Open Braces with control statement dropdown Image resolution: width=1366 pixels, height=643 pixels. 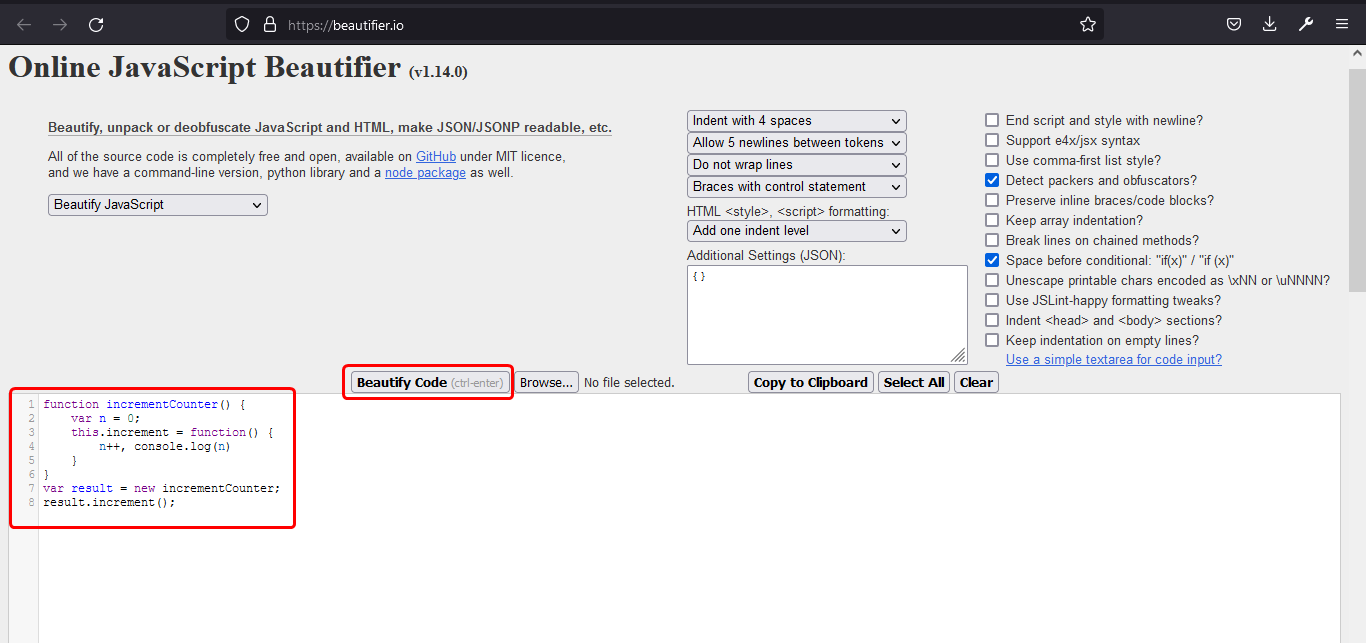(x=797, y=186)
